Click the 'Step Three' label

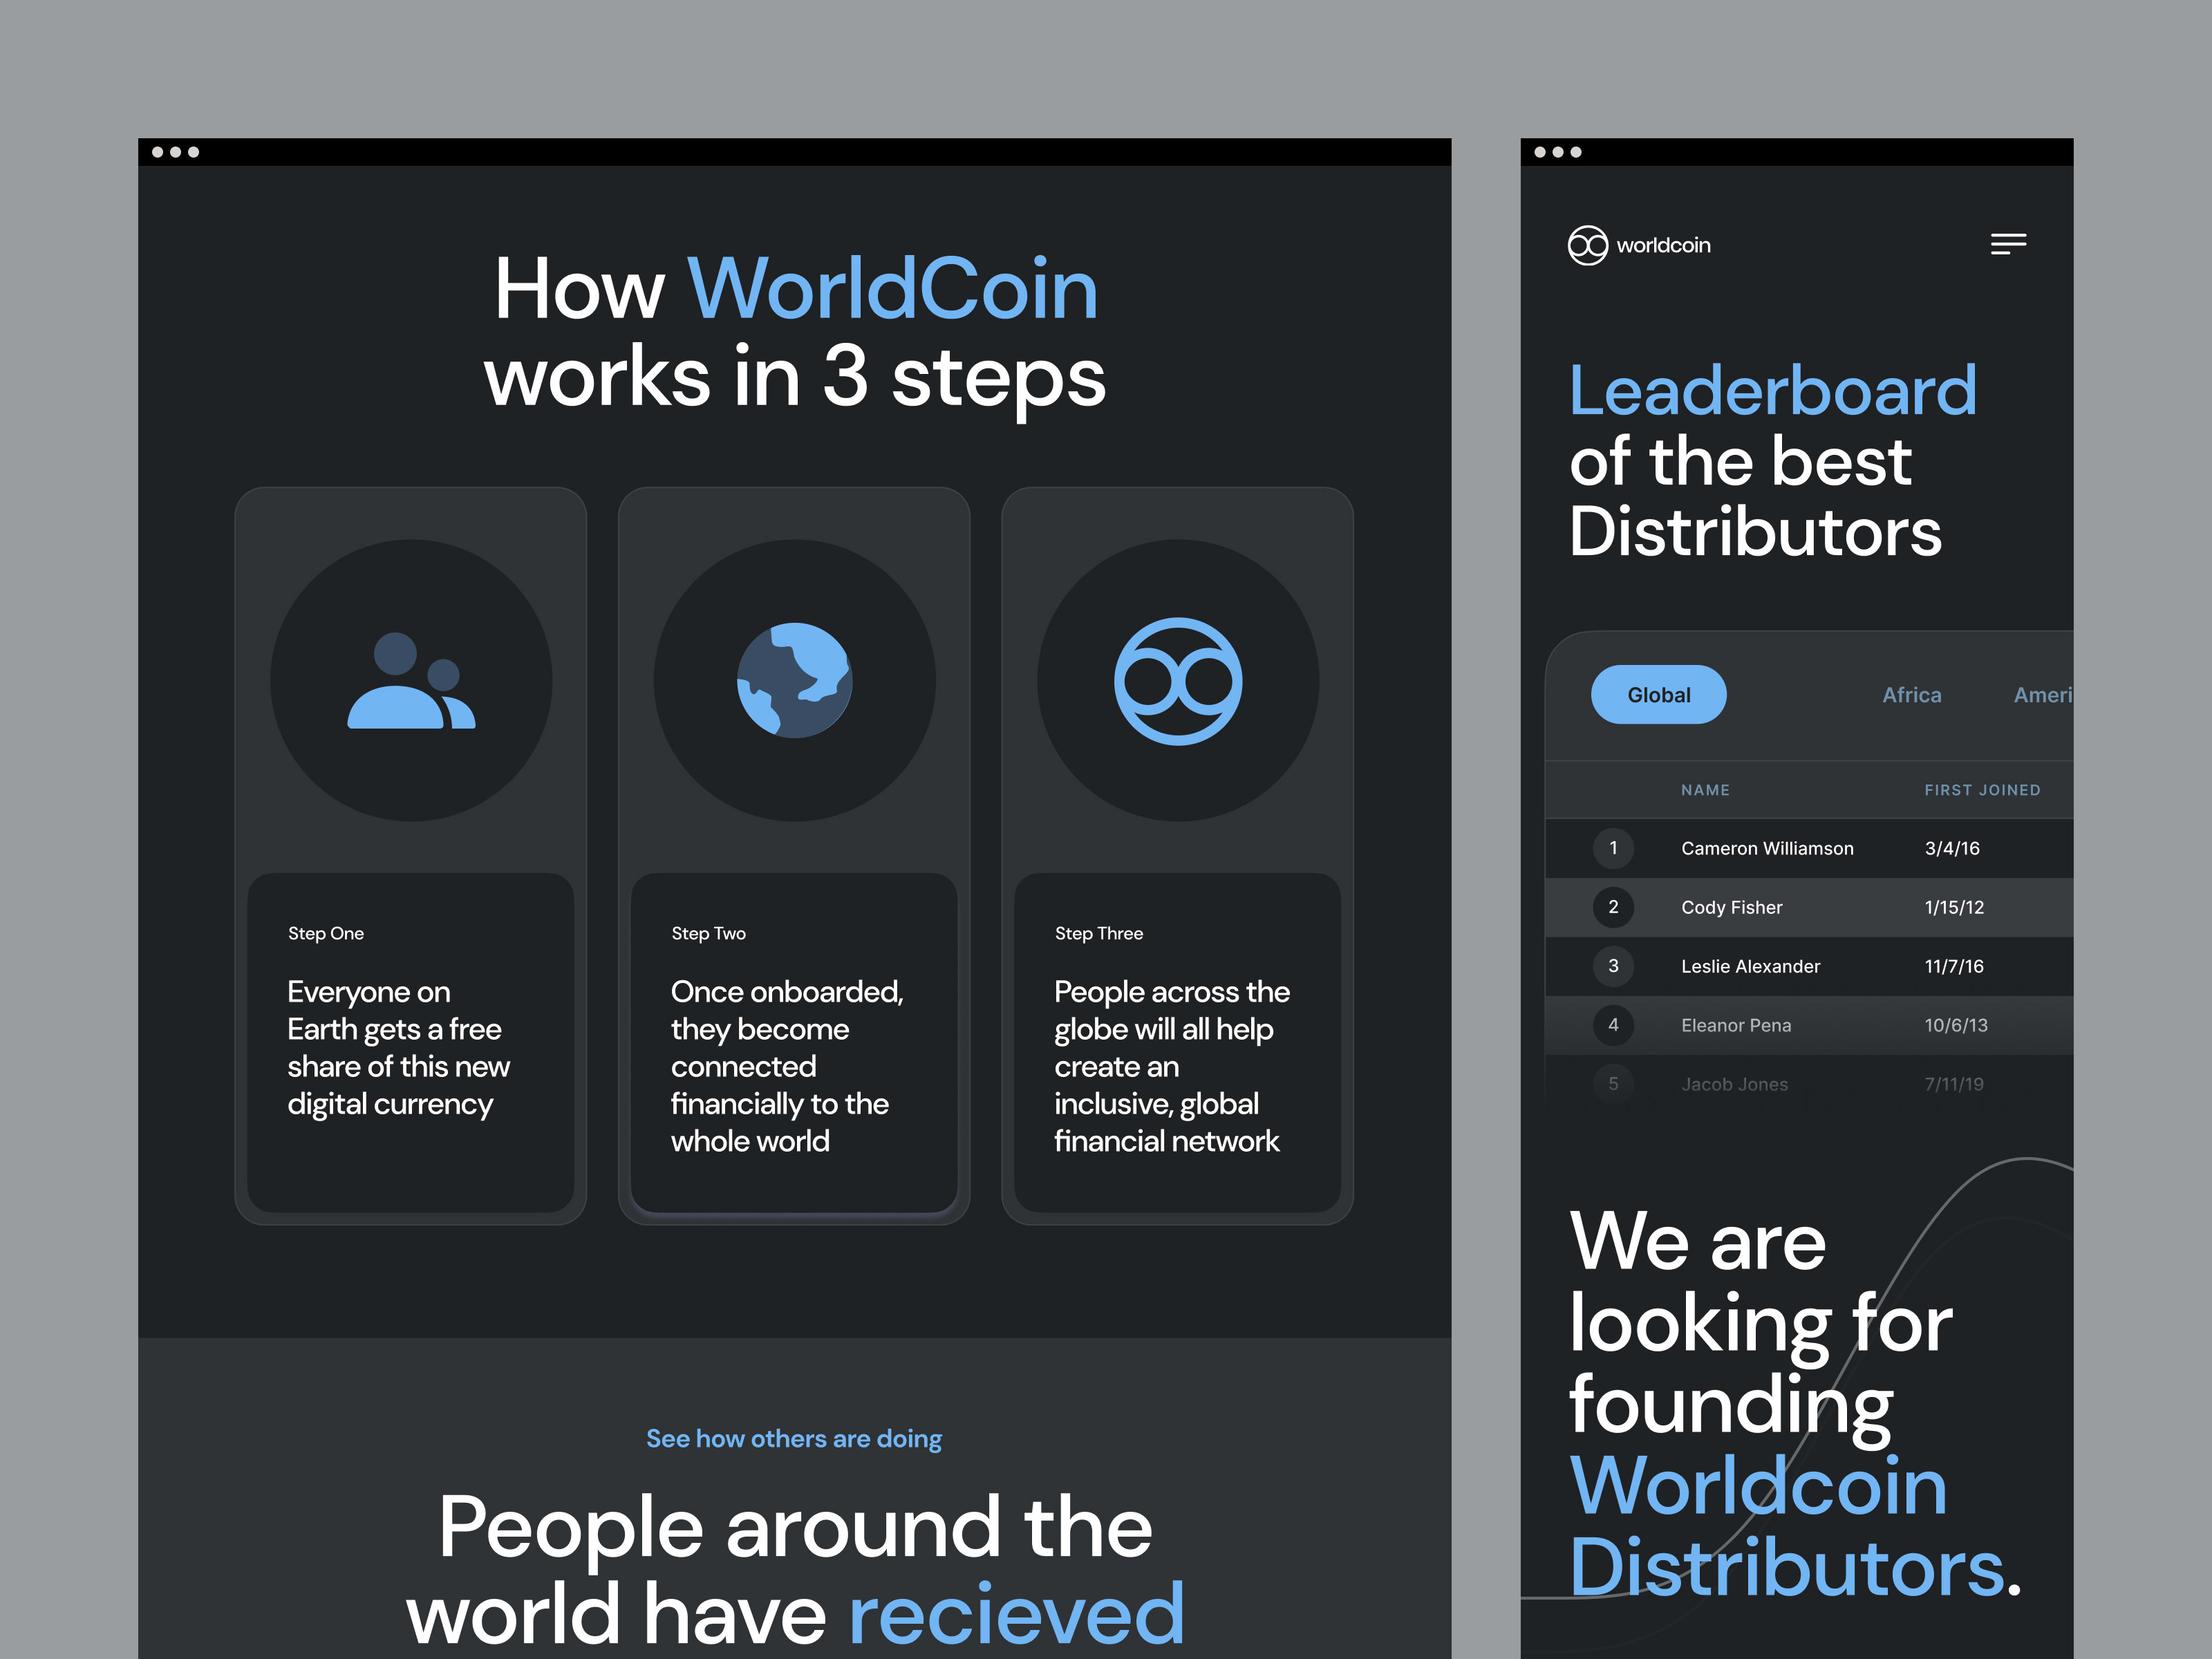click(1098, 933)
